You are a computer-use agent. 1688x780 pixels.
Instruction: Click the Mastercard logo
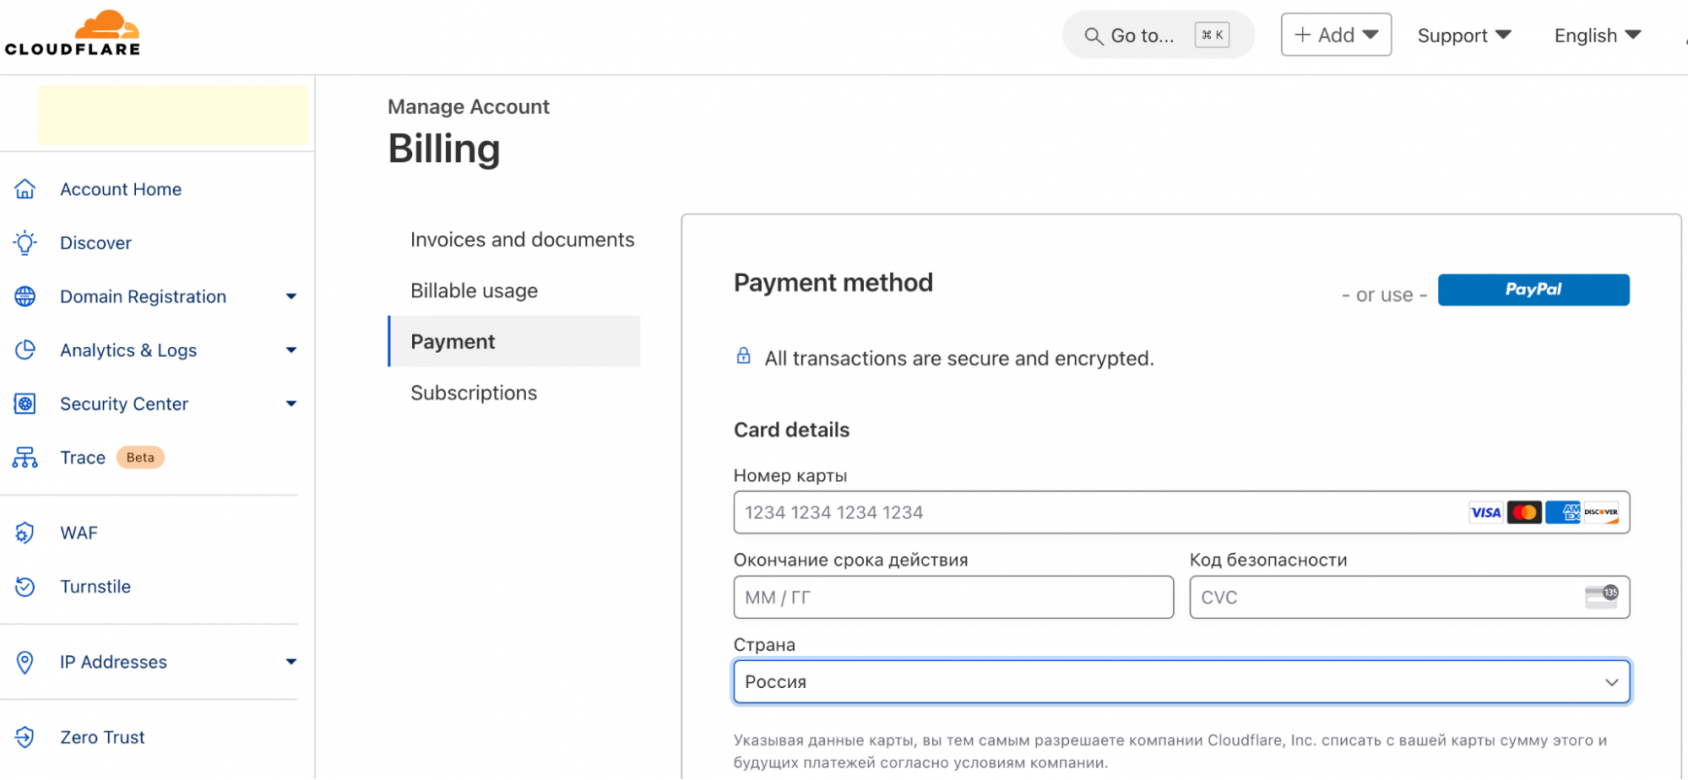(x=1524, y=513)
